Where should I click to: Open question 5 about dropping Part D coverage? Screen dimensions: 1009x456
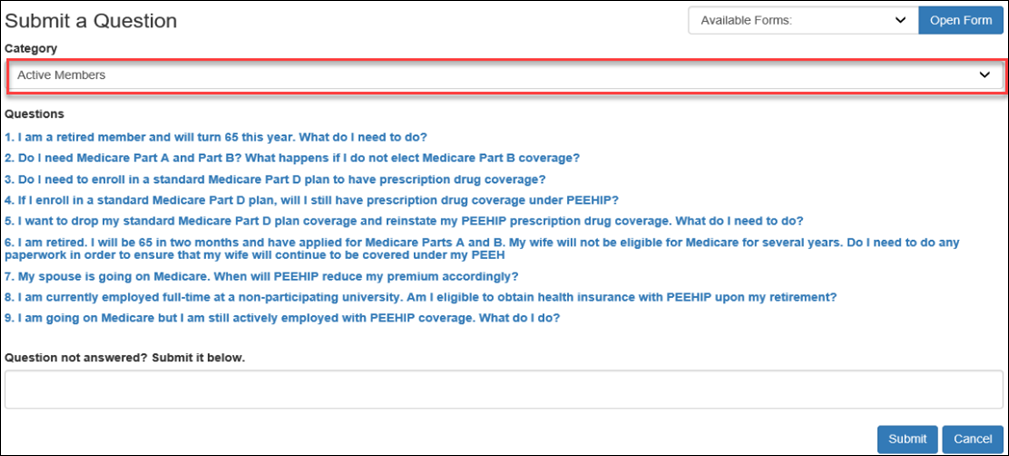point(404,221)
